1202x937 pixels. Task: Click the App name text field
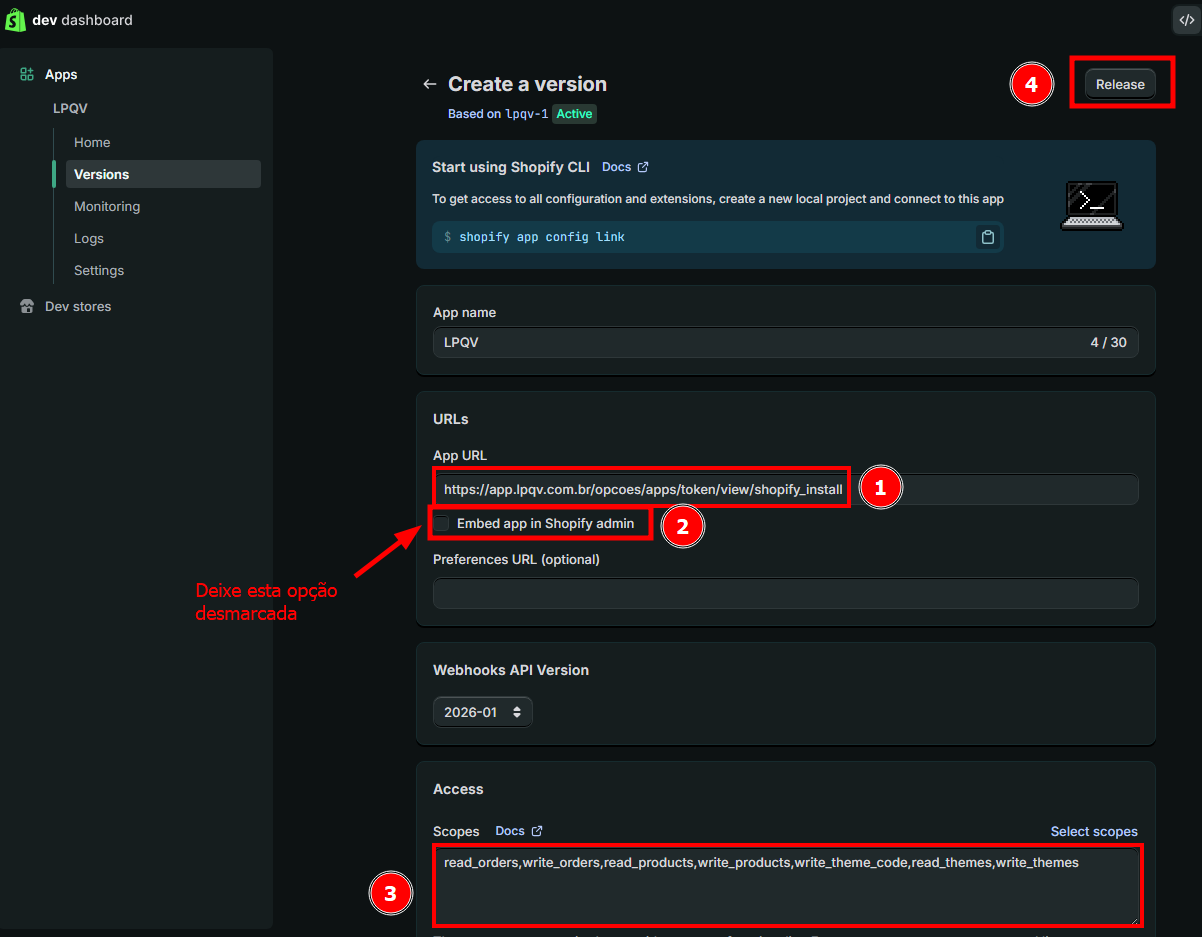[760, 343]
